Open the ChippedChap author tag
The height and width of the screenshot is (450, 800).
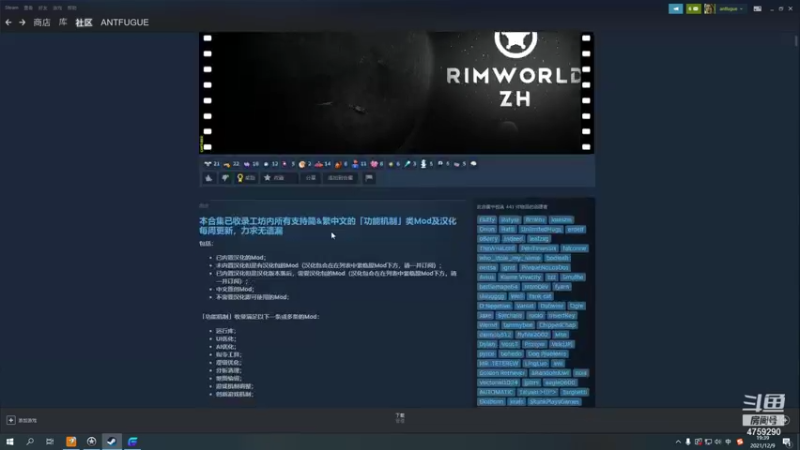point(557,326)
